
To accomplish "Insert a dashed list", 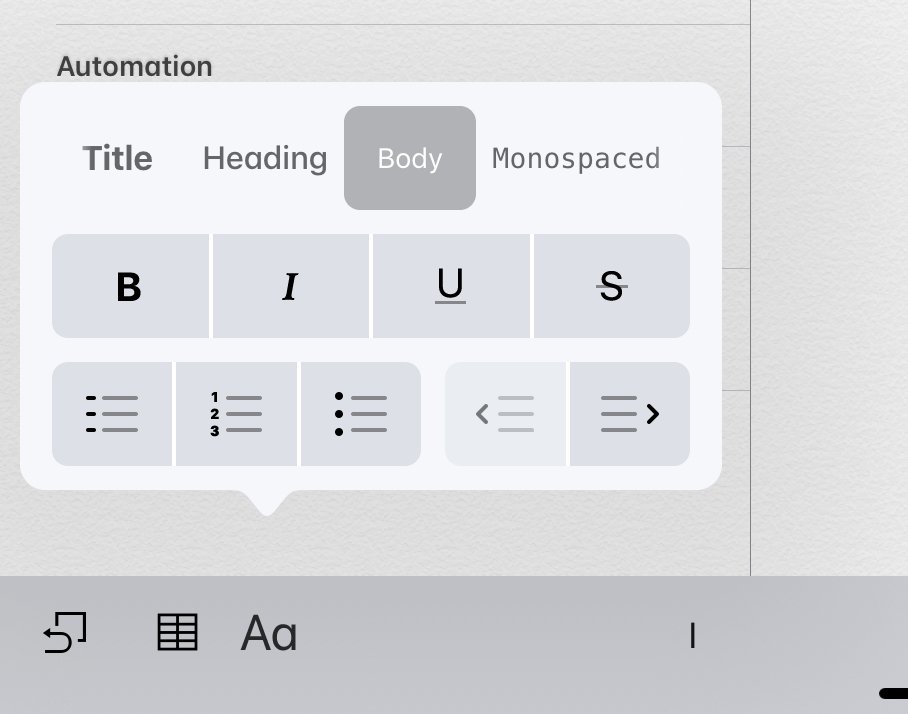I will click(x=112, y=414).
